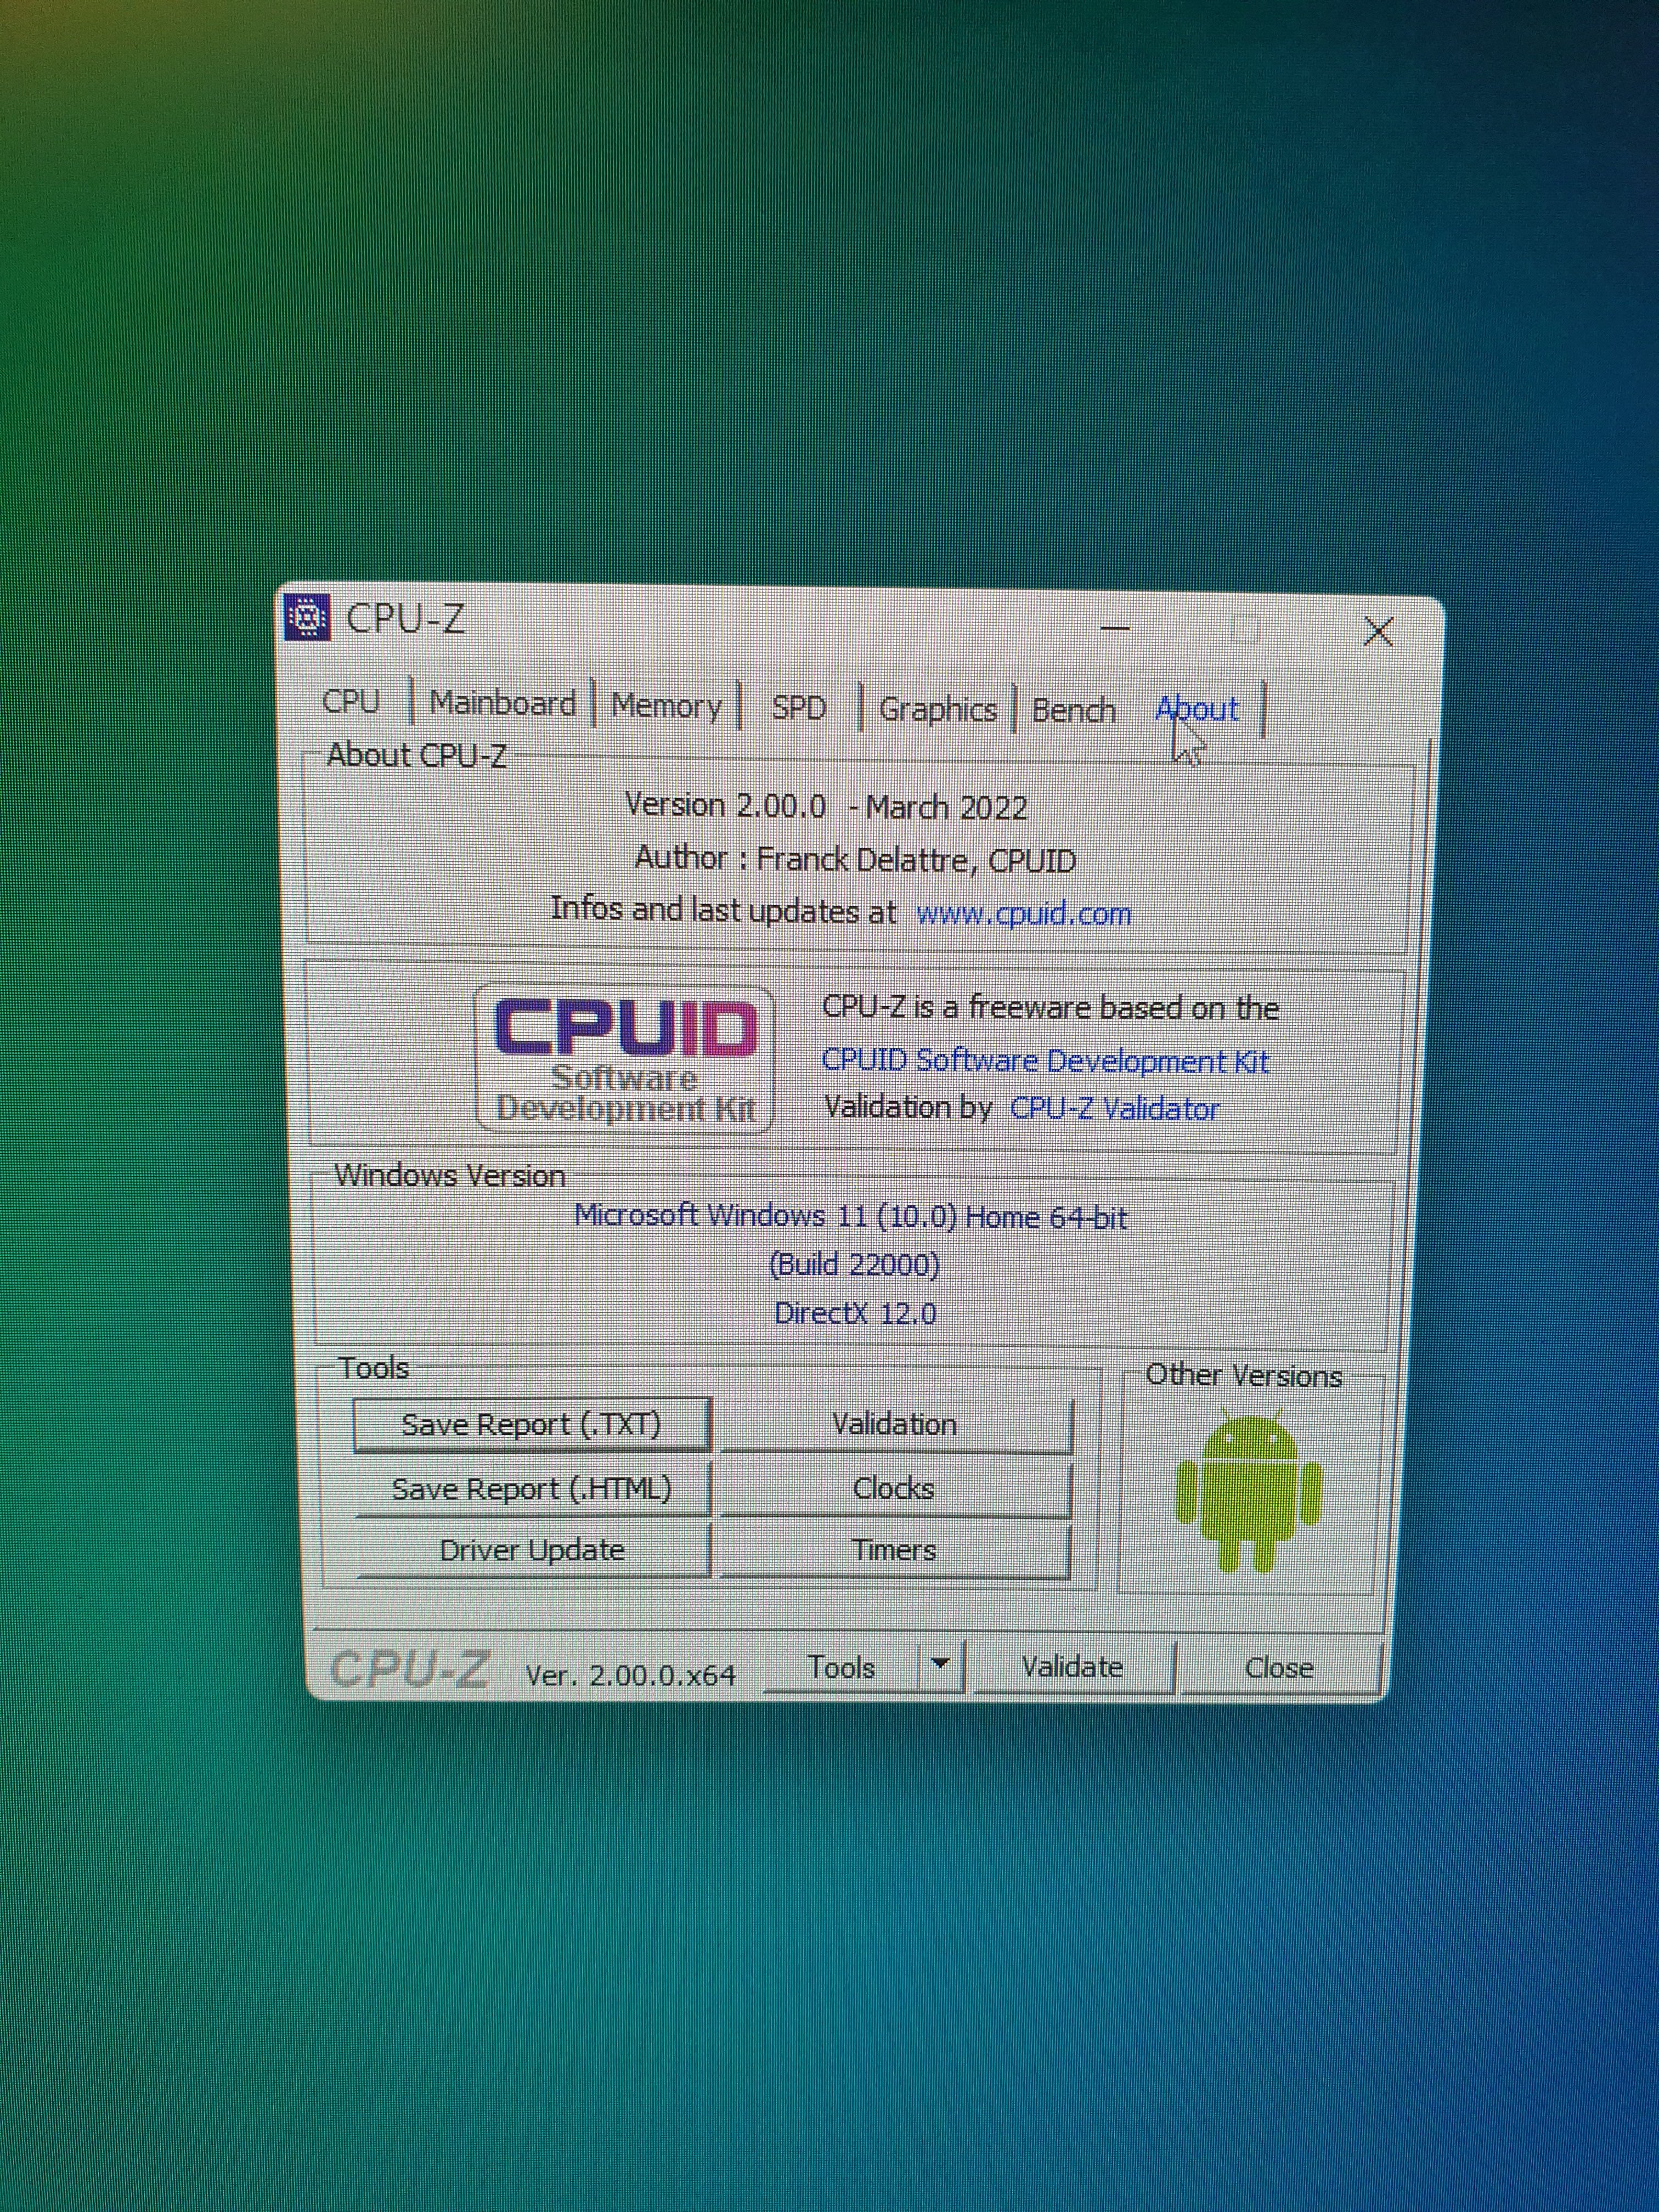Image resolution: width=1659 pixels, height=2212 pixels.
Task: Click the CPUID Software Development Kit logo
Action: tap(625, 1059)
